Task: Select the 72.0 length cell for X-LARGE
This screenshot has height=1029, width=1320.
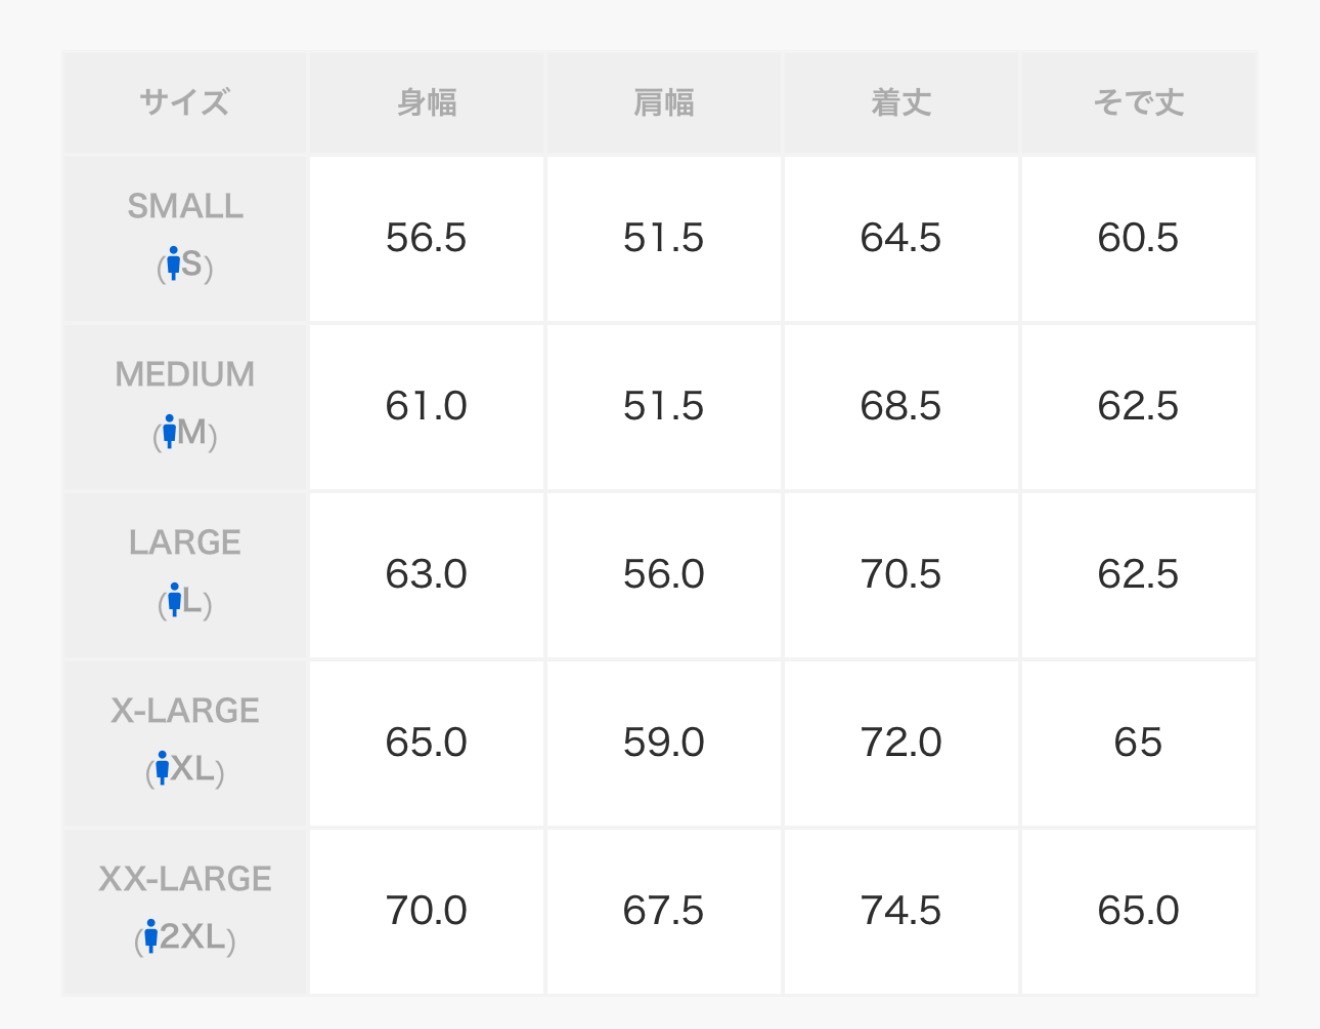Action: point(901,742)
